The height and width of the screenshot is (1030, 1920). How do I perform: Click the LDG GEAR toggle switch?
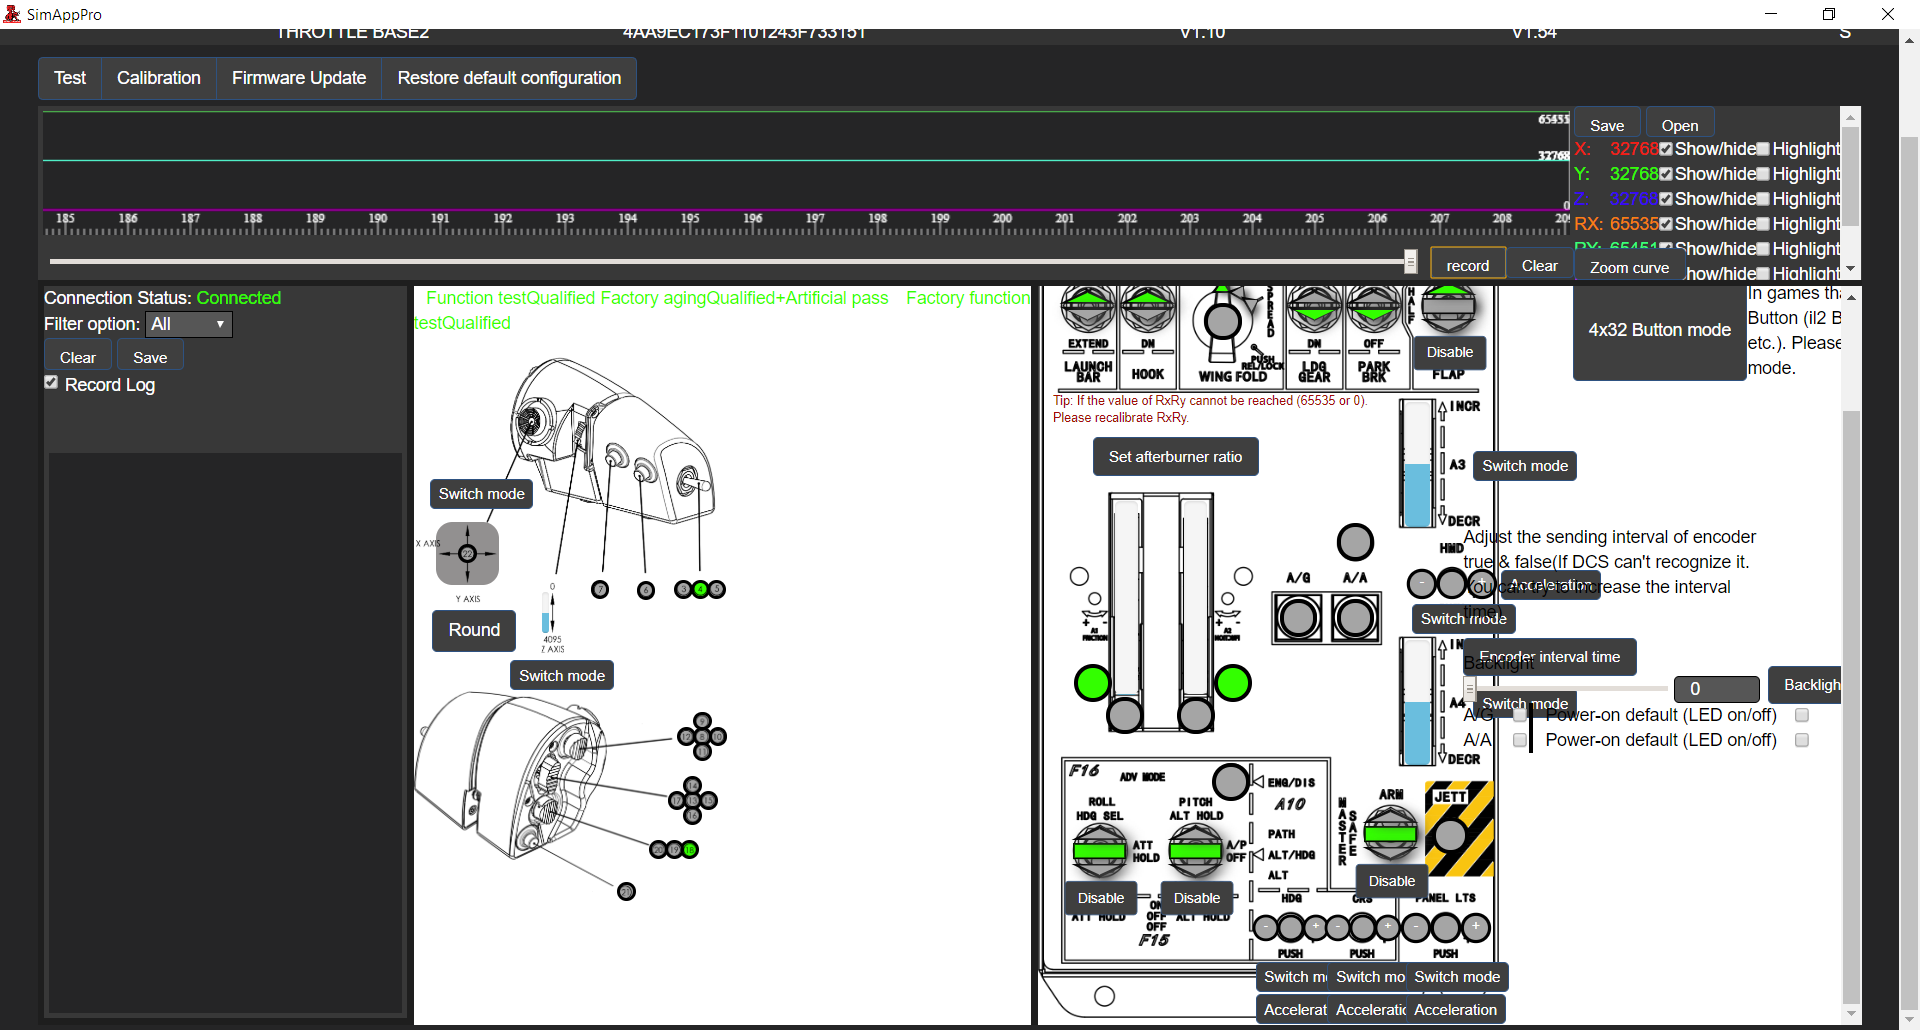tap(1314, 308)
